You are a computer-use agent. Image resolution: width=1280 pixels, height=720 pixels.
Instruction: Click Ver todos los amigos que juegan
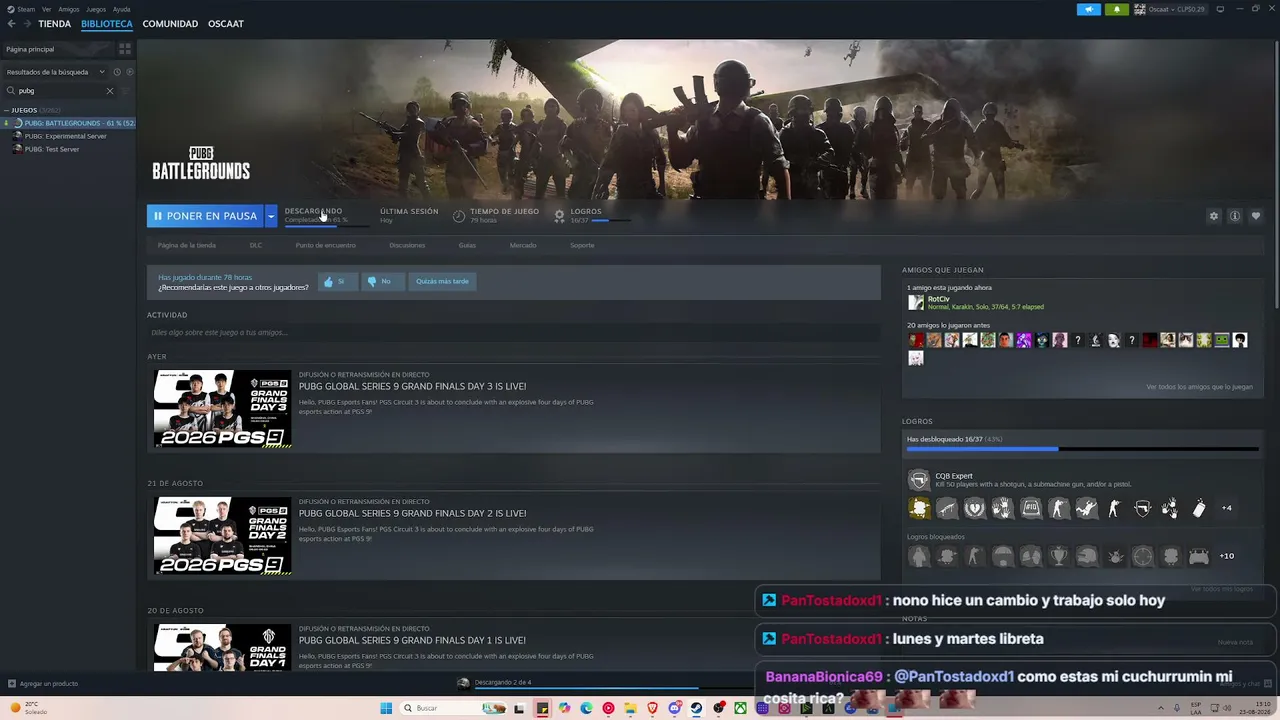[x=1199, y=387]
